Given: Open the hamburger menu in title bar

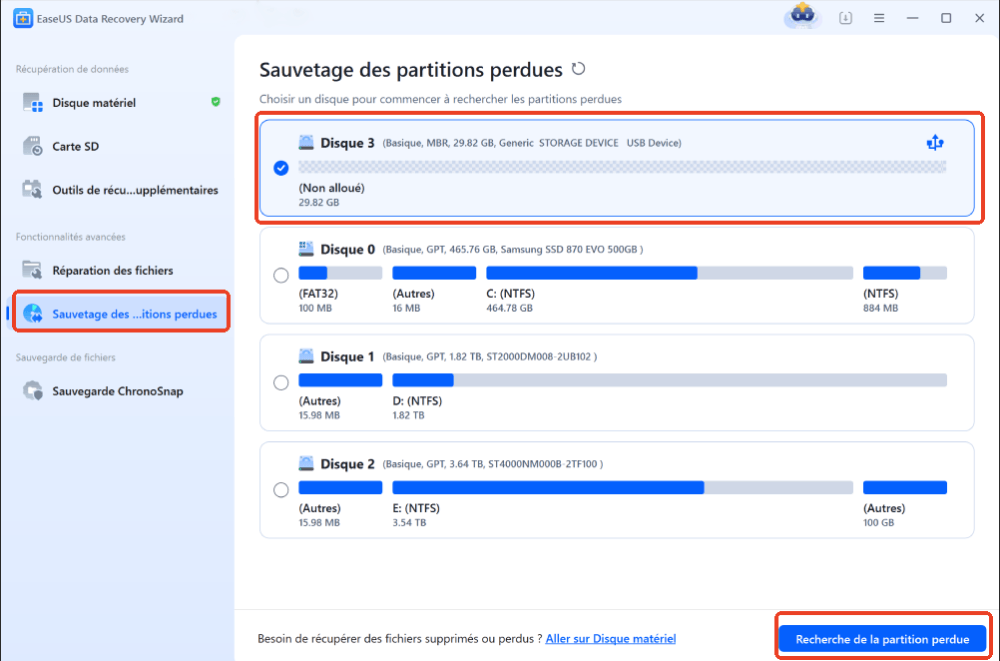Looking at the screenshot, I should point(879,19).
